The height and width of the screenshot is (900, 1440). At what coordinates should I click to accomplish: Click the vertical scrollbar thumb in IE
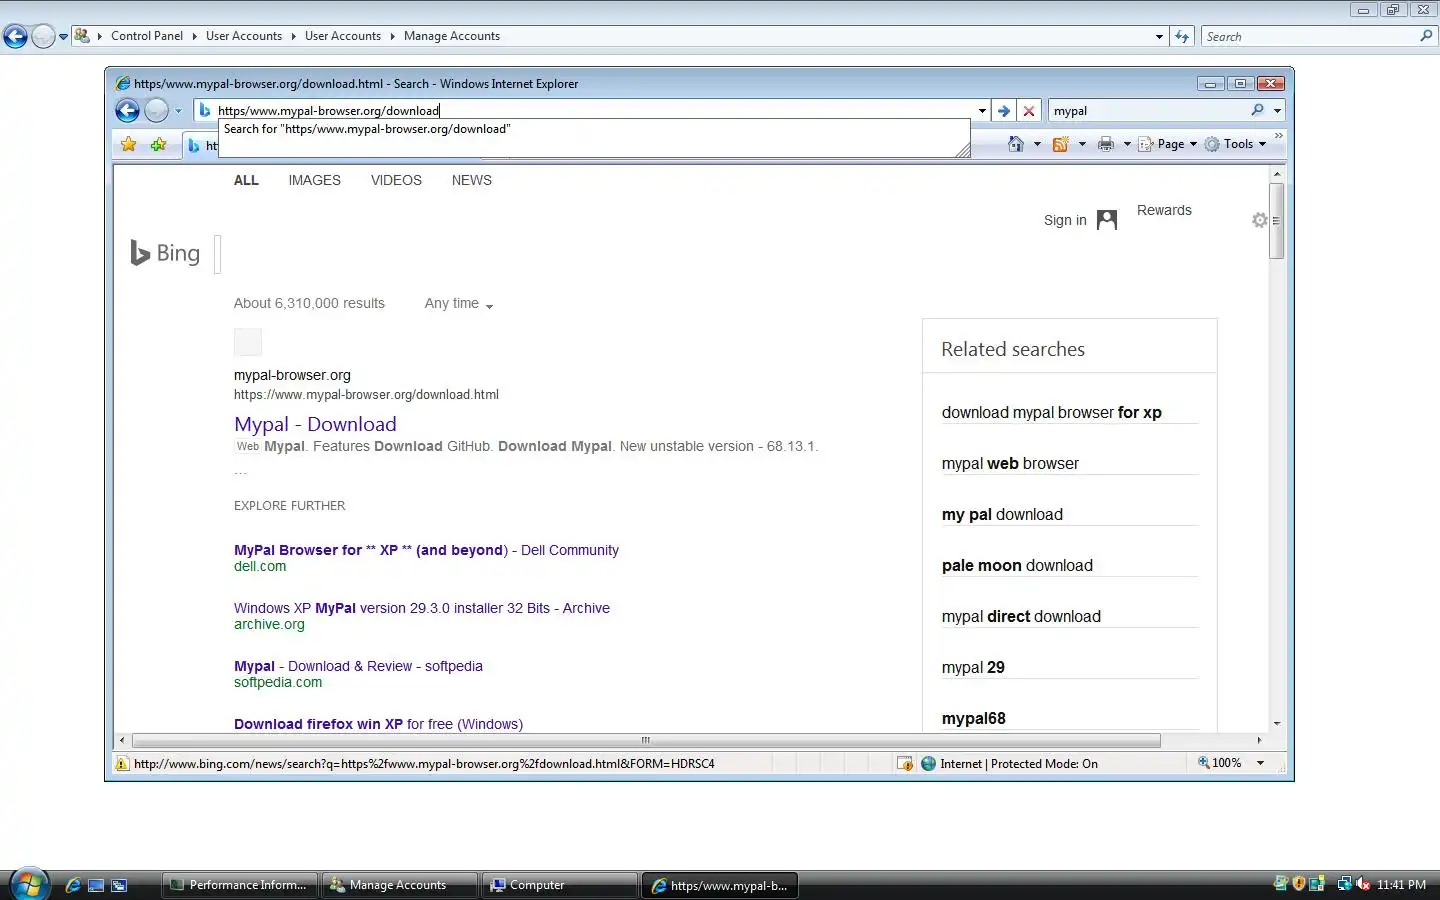click(1277, 222)
